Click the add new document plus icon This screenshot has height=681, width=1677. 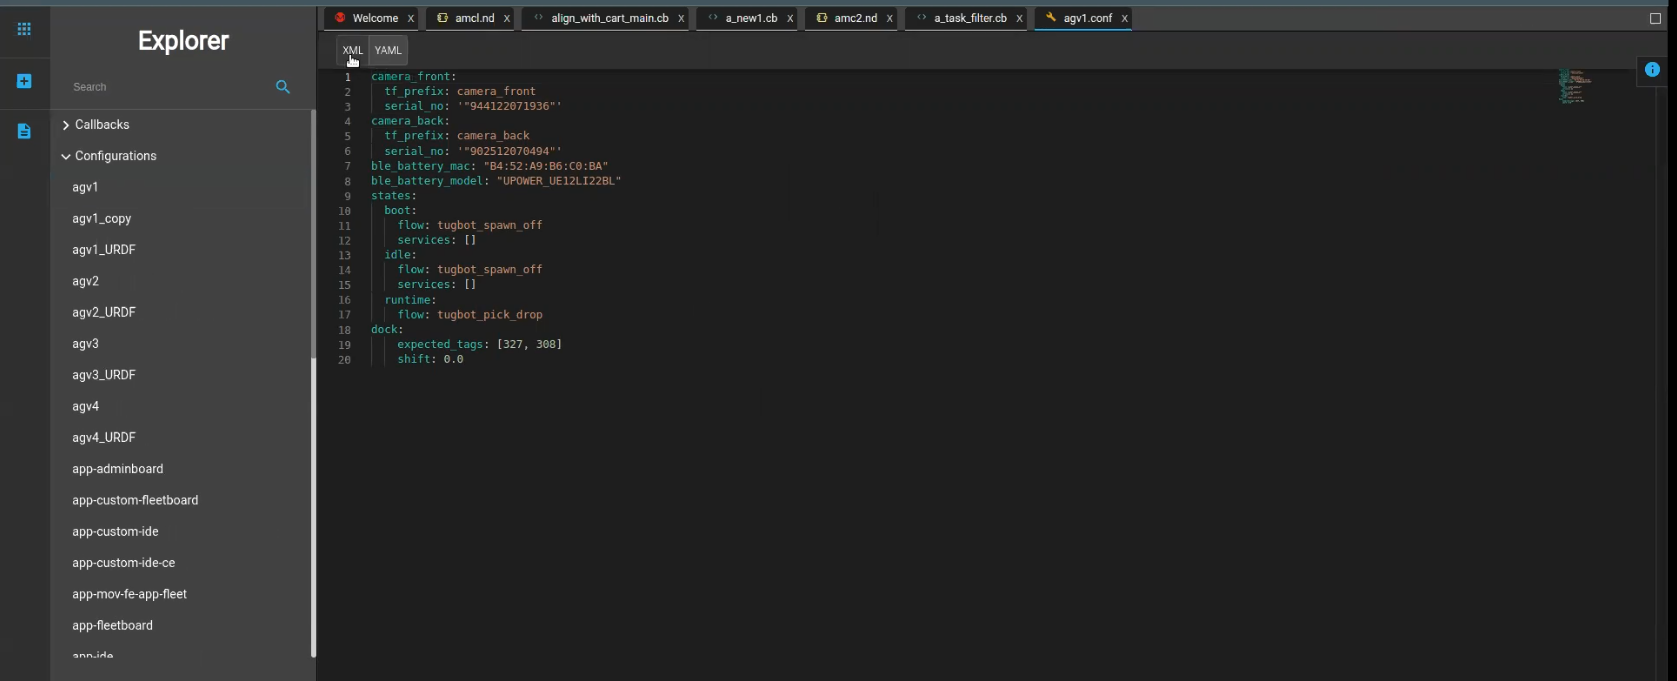24,81
